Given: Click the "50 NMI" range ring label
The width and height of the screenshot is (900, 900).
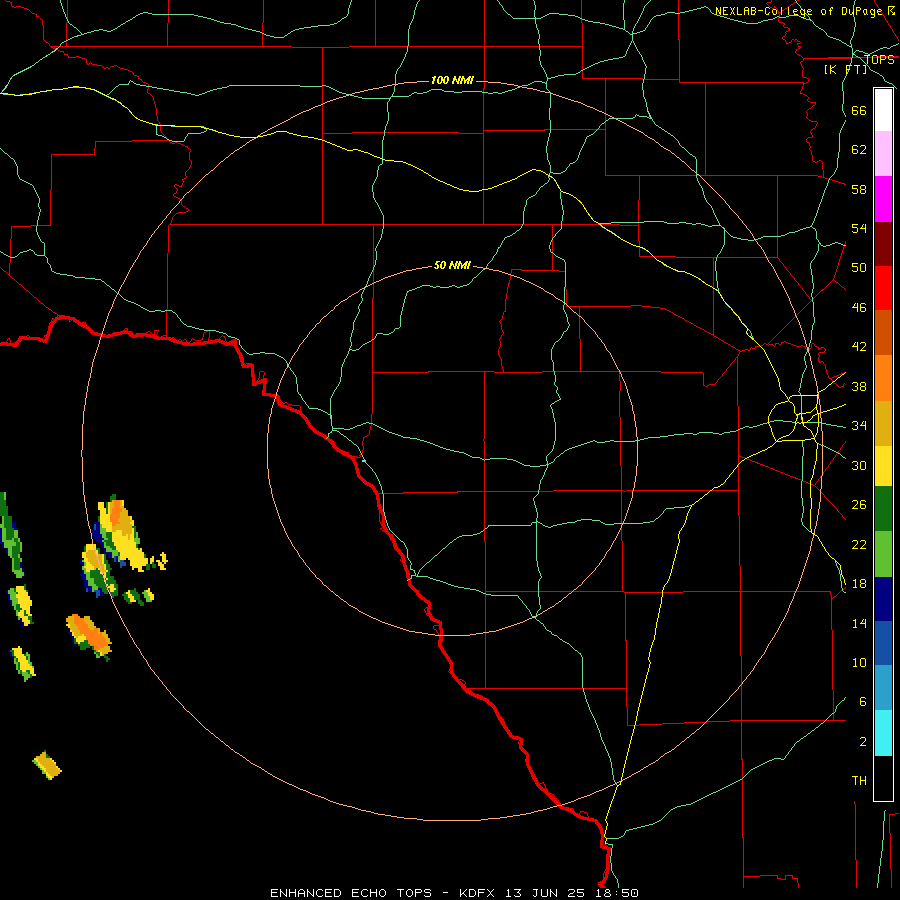Looking at the screenshot, I should pos(452,265).
